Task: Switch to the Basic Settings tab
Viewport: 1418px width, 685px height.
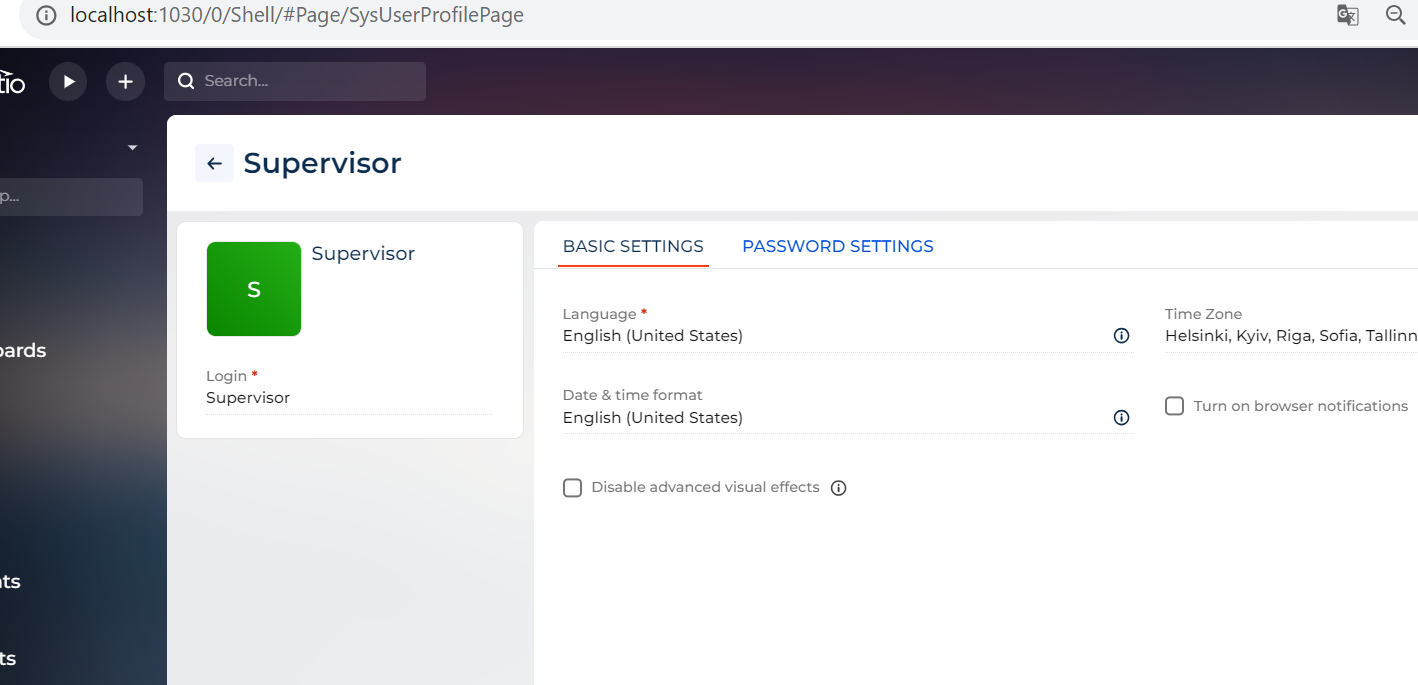Action: coord(633,246)
